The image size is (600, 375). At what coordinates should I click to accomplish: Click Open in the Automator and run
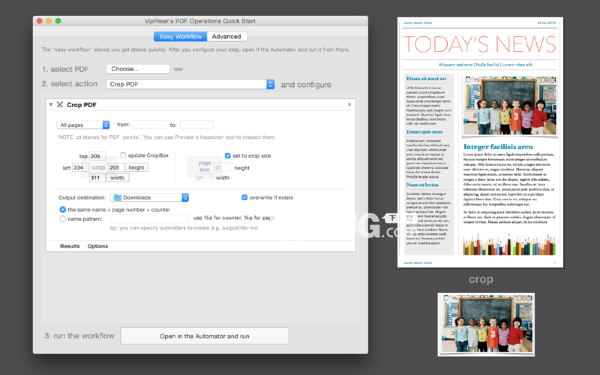[x=205, y=336]
